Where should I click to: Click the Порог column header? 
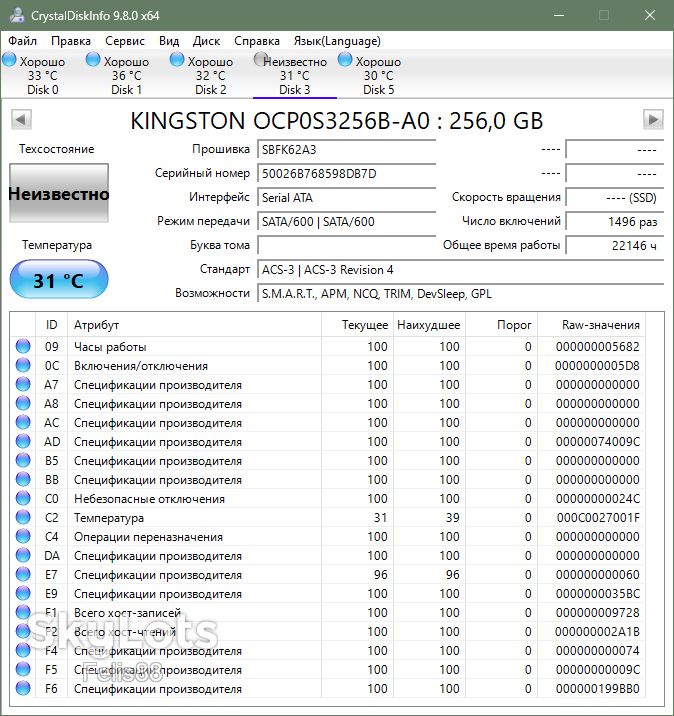pos(501,325)
